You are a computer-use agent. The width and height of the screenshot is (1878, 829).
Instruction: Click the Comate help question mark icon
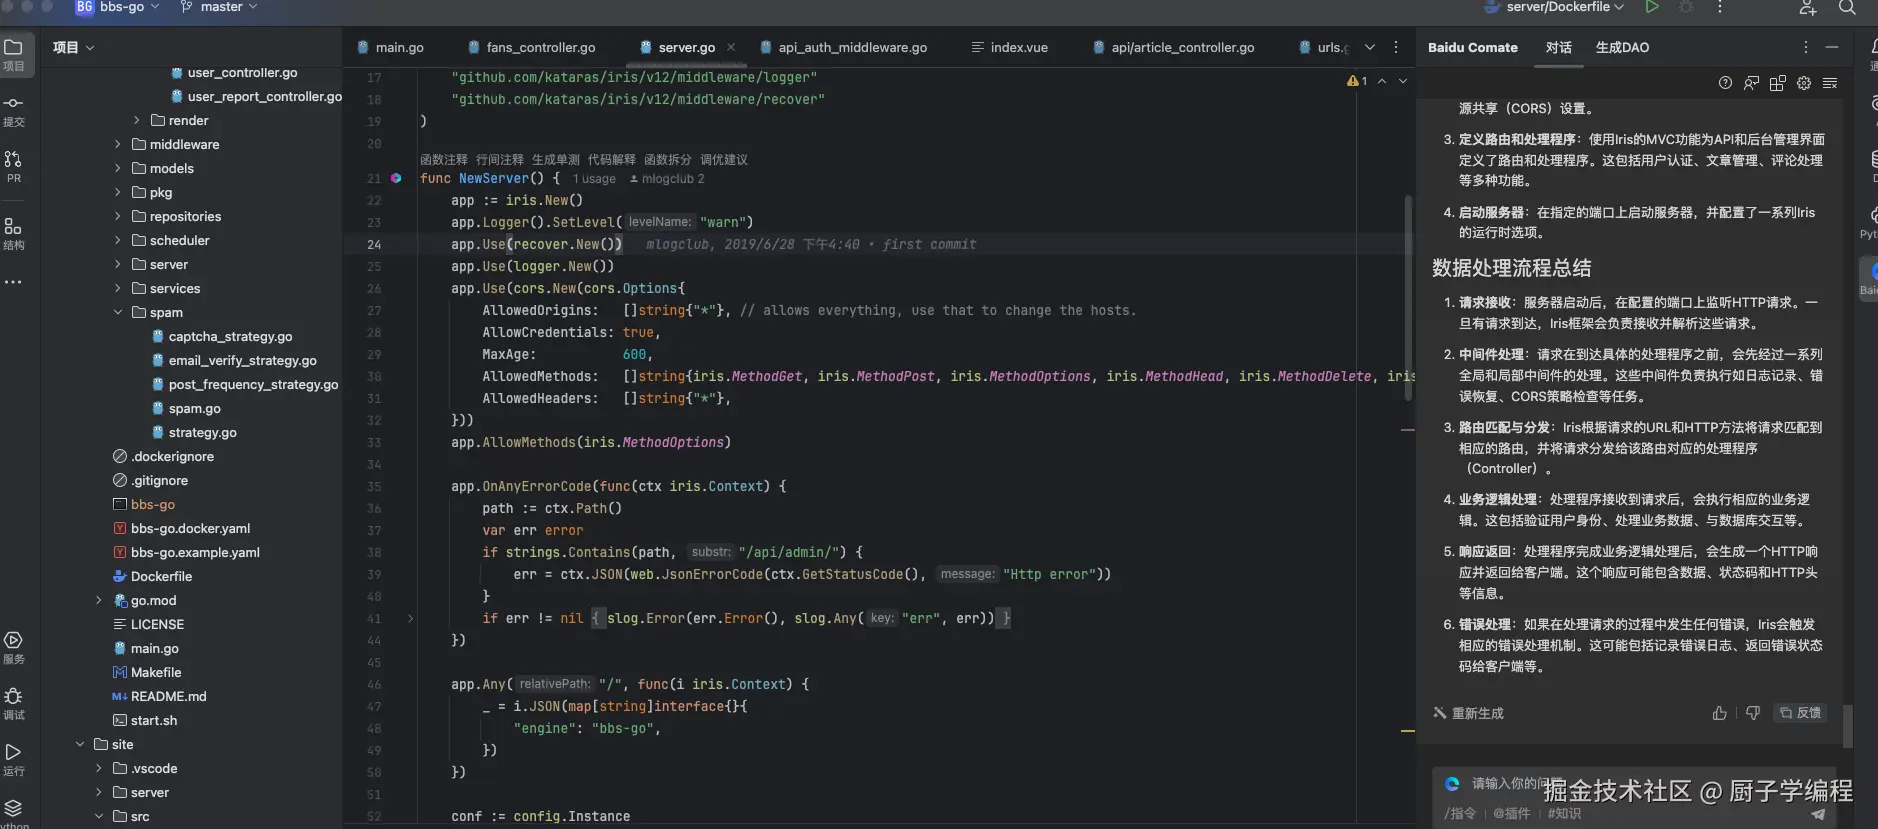[1725, 84]
